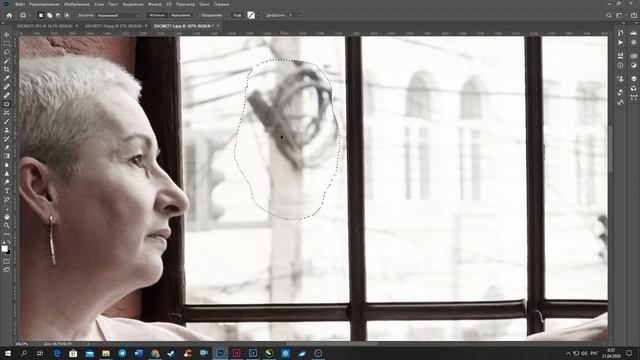Click the vertical scrollbar beside canvas

click(611, 149)
